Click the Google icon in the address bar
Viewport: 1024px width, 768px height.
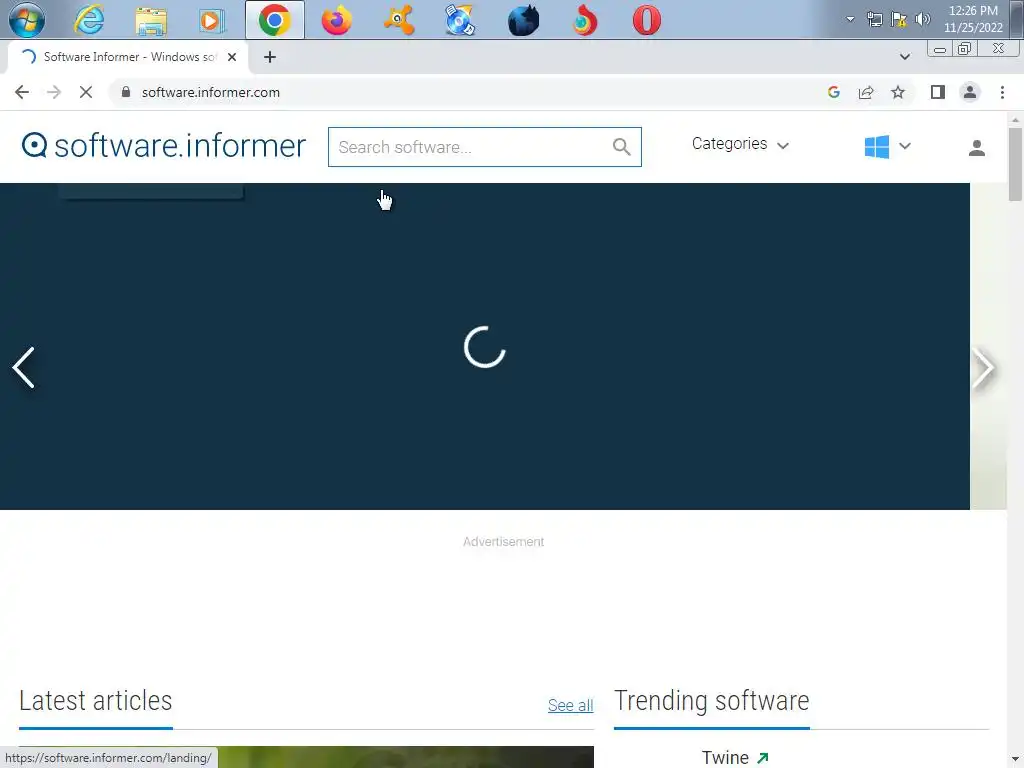click(x=833, y=92)
